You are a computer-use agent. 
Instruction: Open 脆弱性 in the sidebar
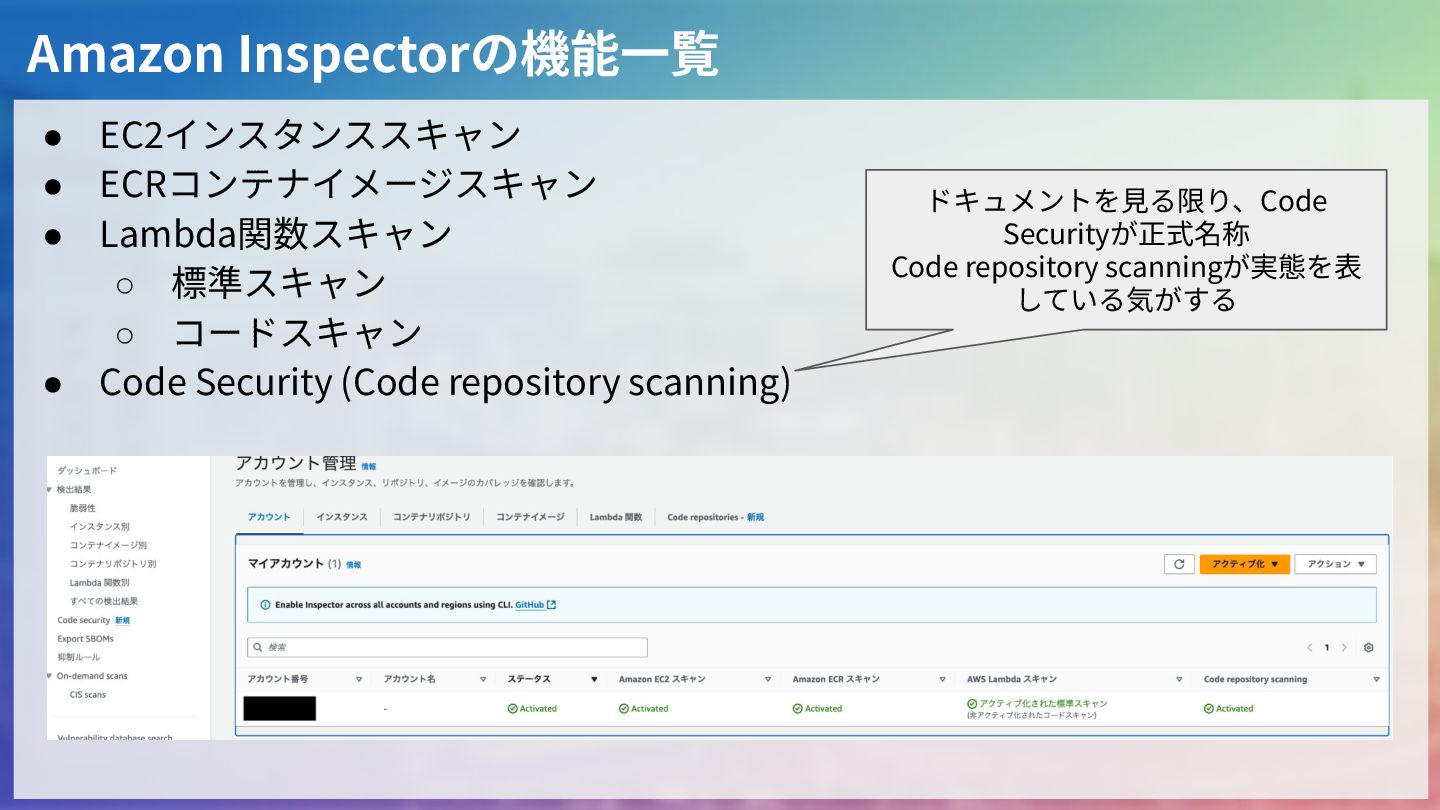83,508
